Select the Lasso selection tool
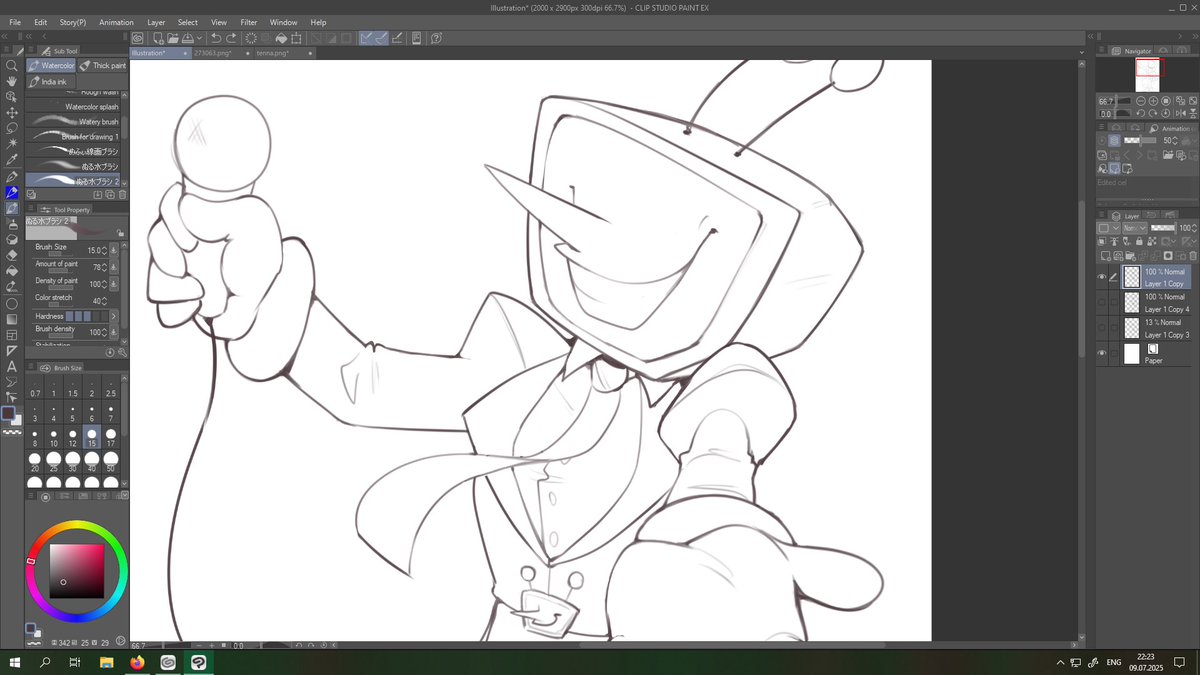The height and width of the screenshot is (675, 1200). tap(12, 129)
